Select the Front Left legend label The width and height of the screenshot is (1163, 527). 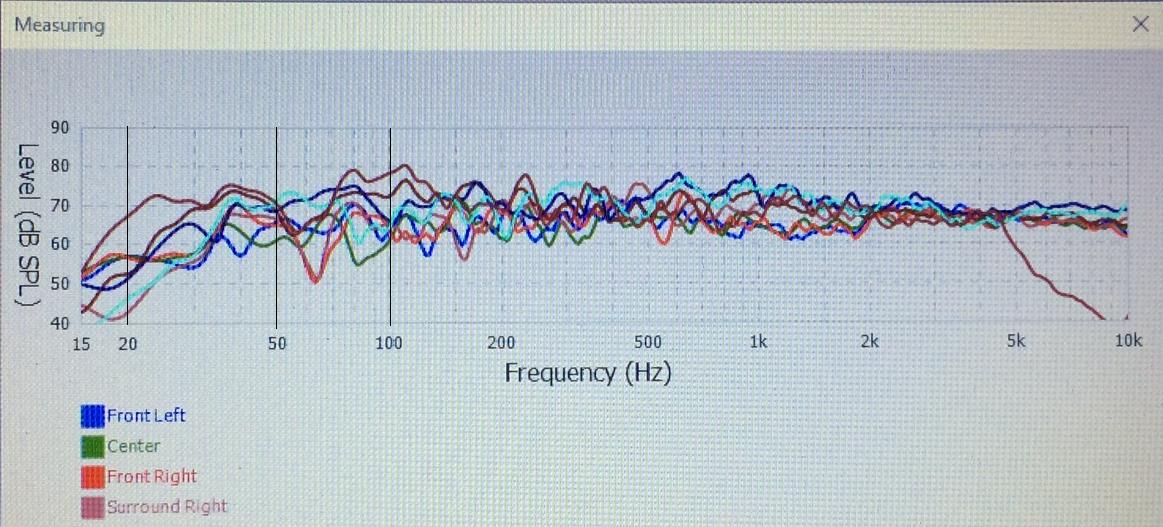click(x=146, y=415)
